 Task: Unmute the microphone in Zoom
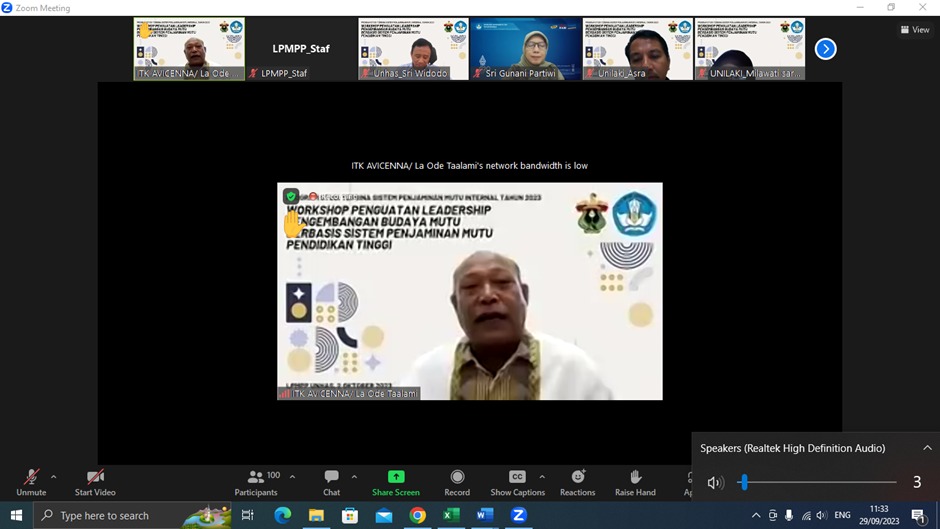pos(31,478)
